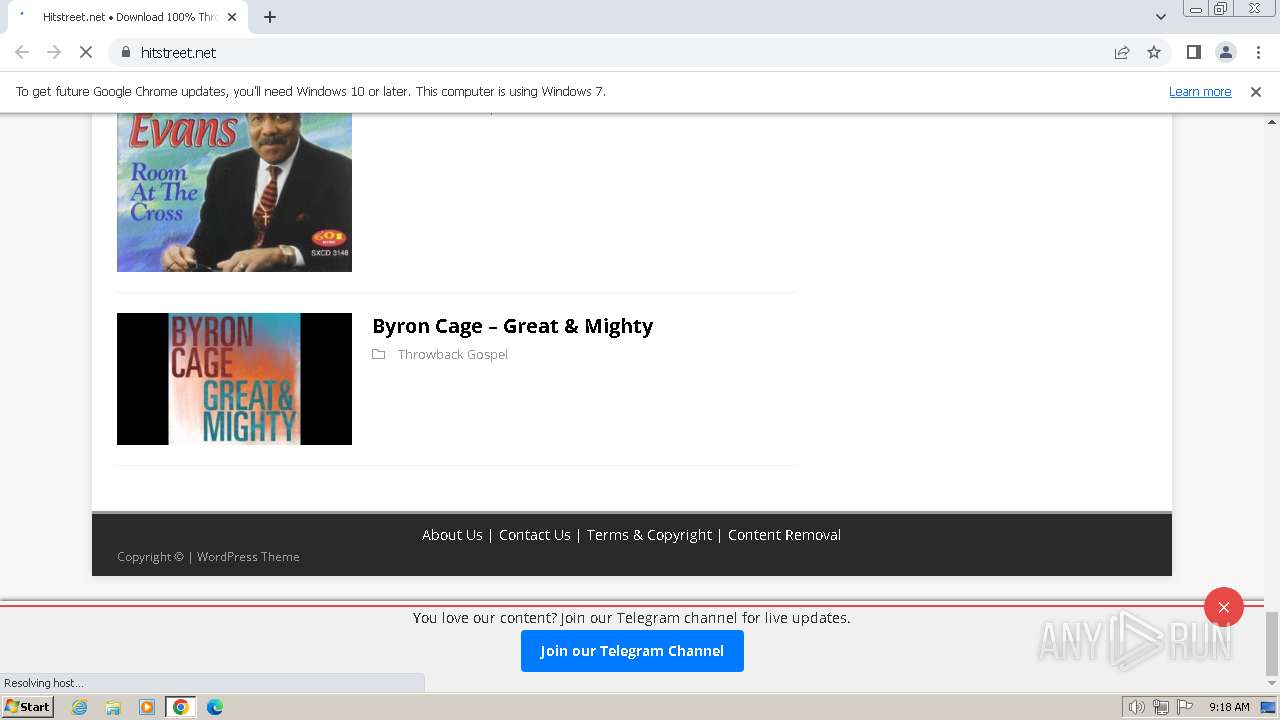Join our Telegram Channel button
Viewport: 1280px width, 720px height.
[x=632, y=651]
